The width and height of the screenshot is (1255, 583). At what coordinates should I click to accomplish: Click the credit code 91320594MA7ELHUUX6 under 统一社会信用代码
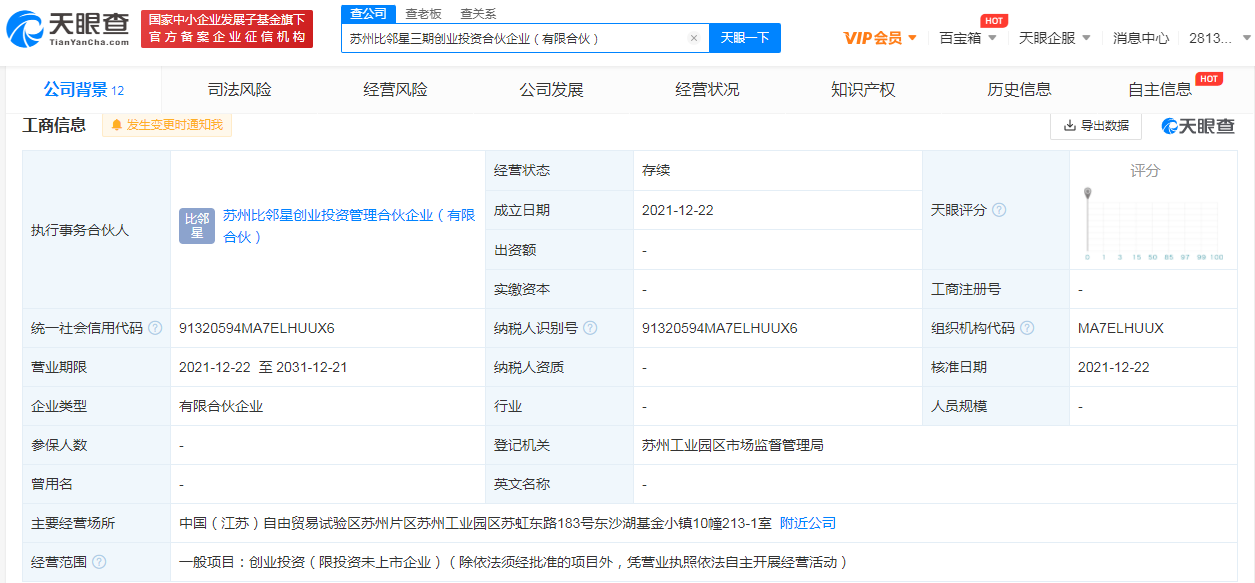(x=257, y=328)
